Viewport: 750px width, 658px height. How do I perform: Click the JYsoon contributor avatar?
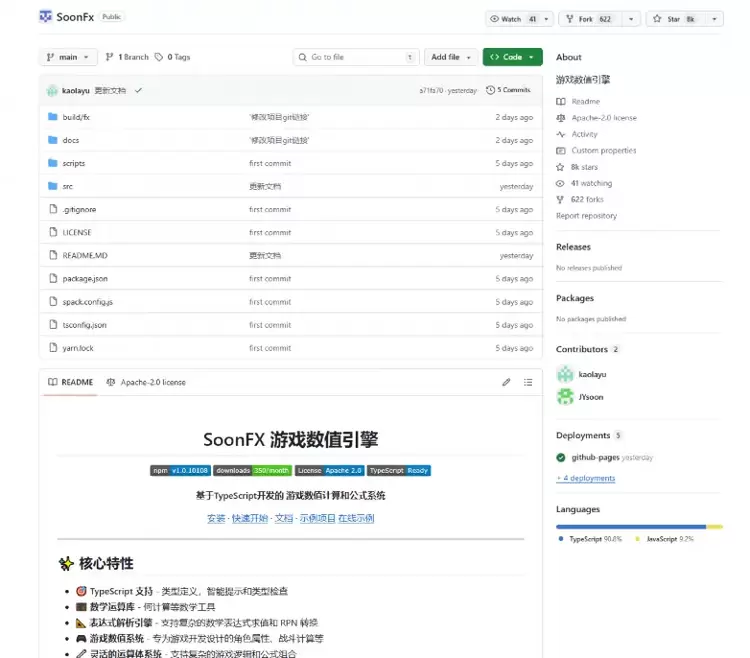click(564, 397)
